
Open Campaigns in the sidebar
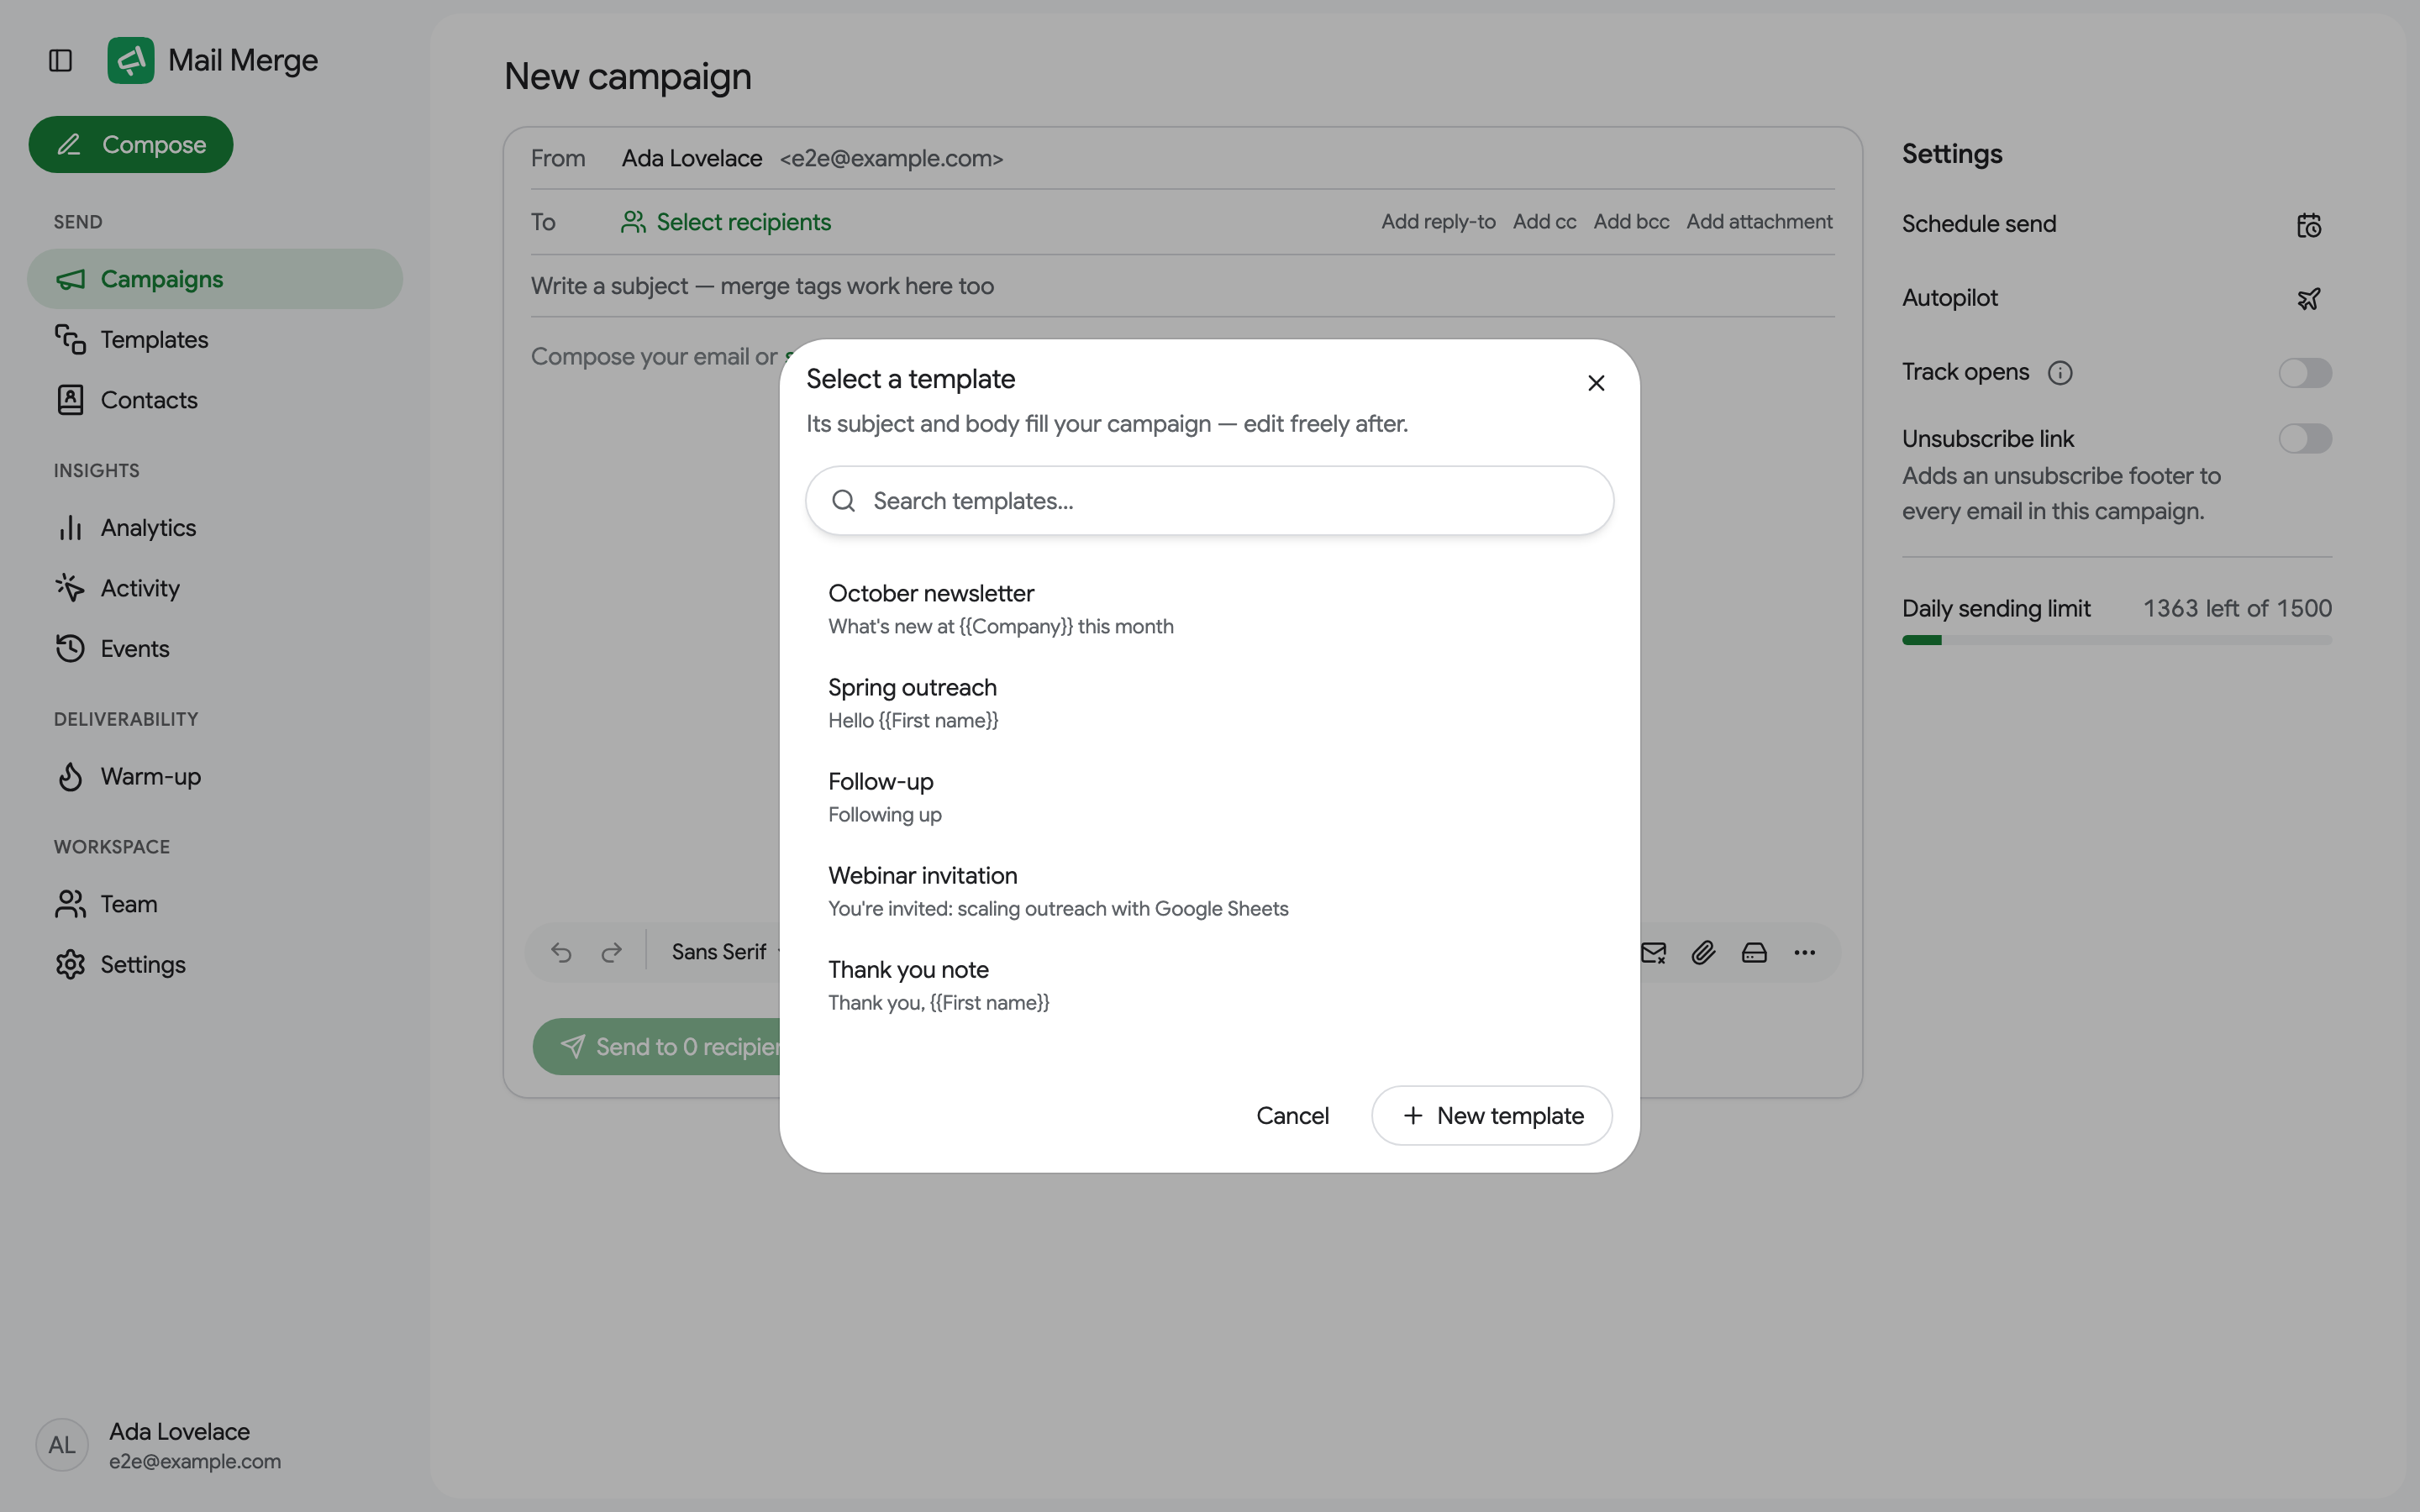click(215, 279)
